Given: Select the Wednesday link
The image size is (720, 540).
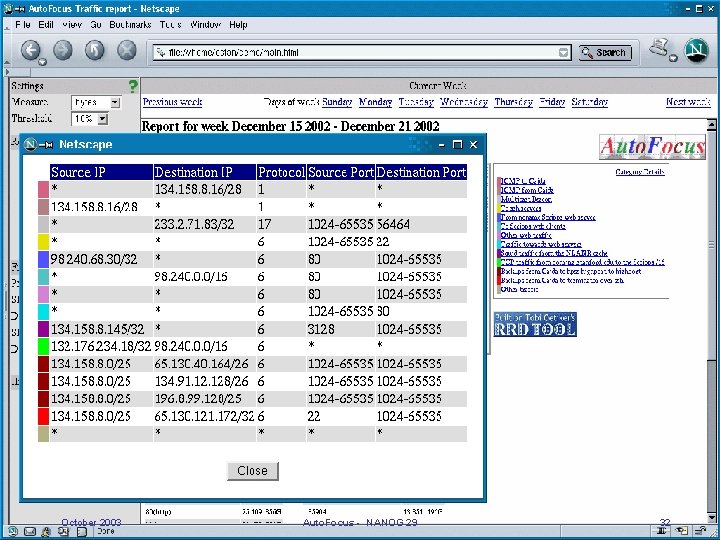Looking at the screenshot, I should point(464,102).
